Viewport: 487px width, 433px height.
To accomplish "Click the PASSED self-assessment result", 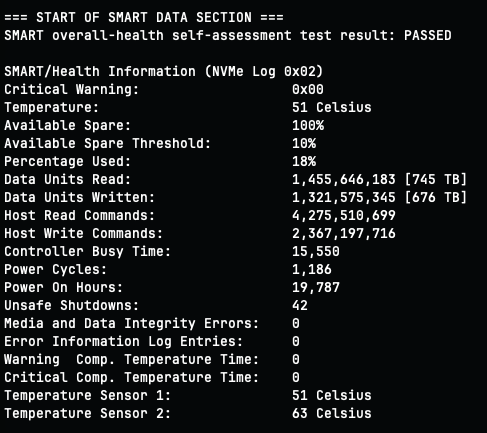I will tap(428, 35).
